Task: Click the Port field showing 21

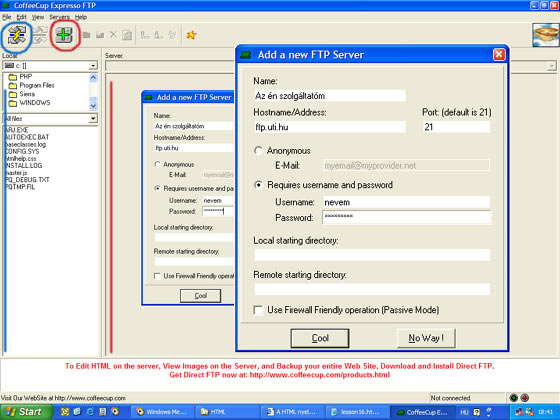Action: pyautogui.click(x=456, y=127)
